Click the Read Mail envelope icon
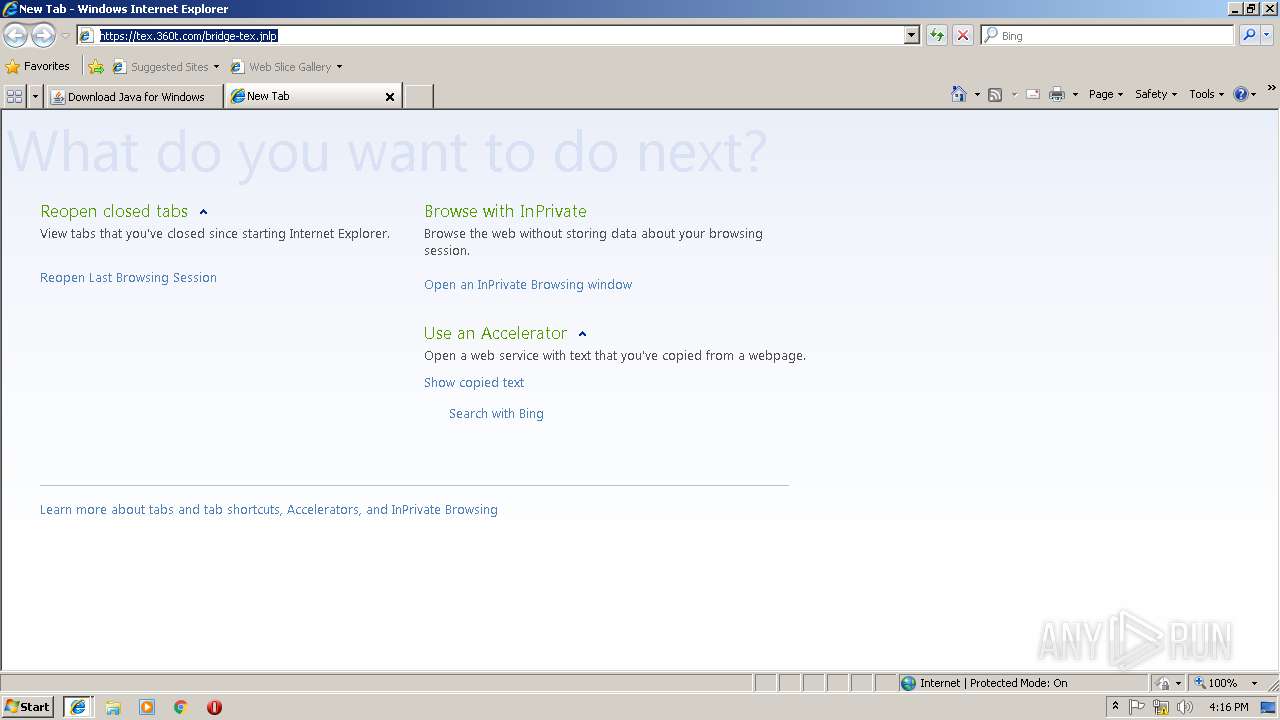Viewport: 1280px width, 720px height. [1033, 94]
